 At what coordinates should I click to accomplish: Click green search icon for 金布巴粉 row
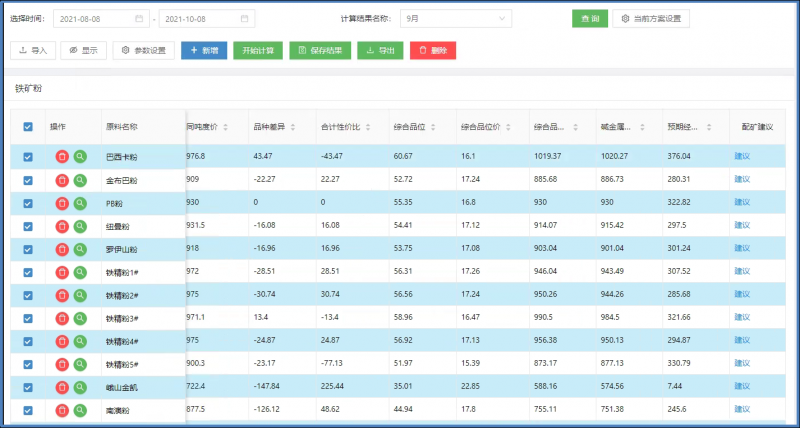point(80,180)
